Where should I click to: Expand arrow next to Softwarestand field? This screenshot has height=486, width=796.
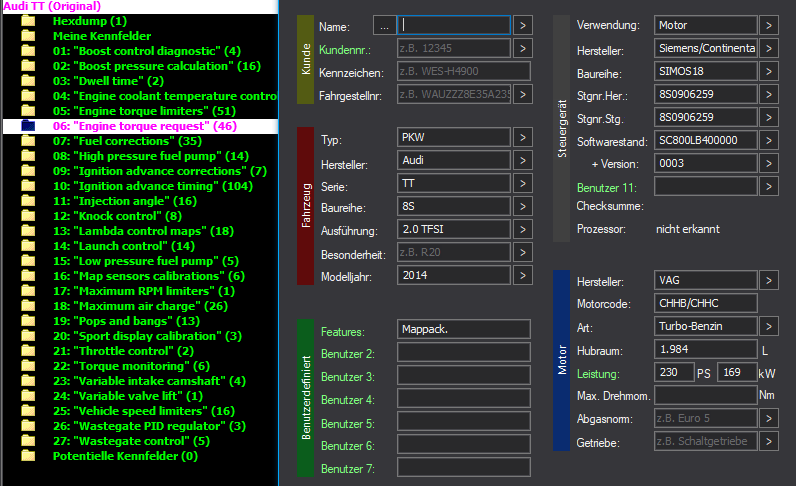point(769,141)
